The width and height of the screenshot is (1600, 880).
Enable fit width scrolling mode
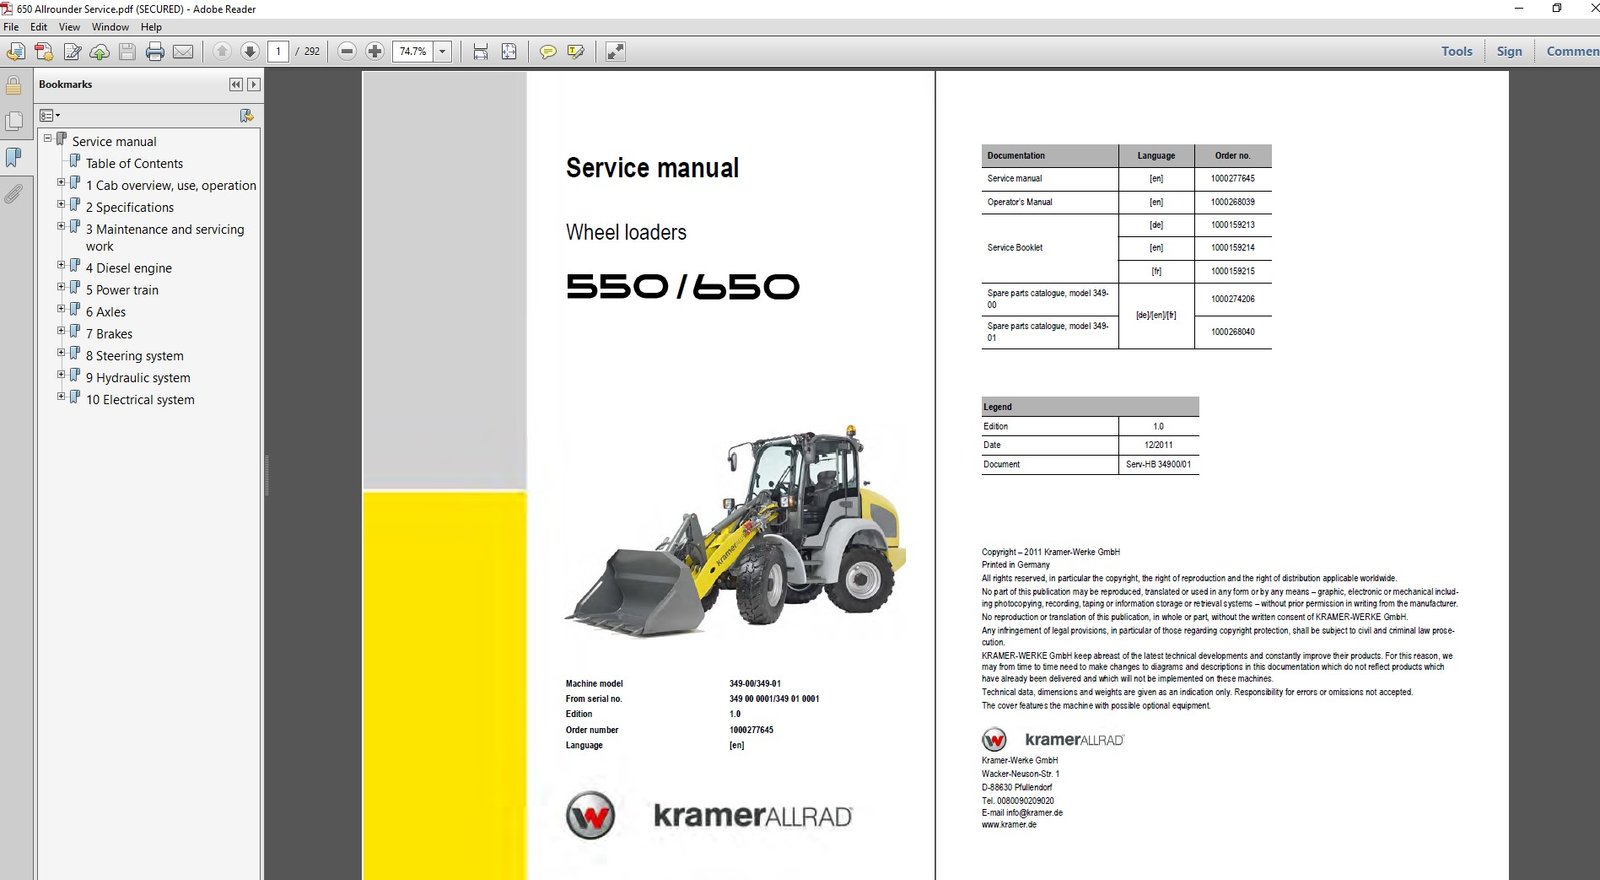(x=481, y=51)
